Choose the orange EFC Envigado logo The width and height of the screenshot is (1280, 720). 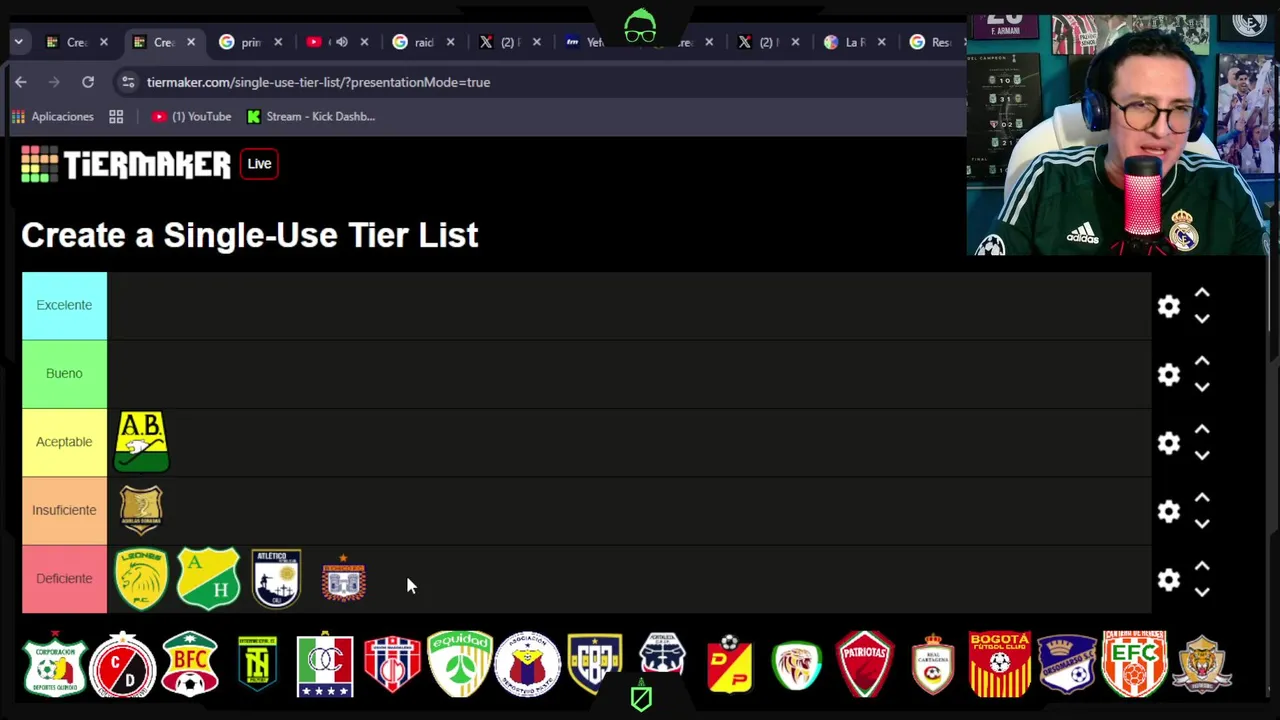1135,664
